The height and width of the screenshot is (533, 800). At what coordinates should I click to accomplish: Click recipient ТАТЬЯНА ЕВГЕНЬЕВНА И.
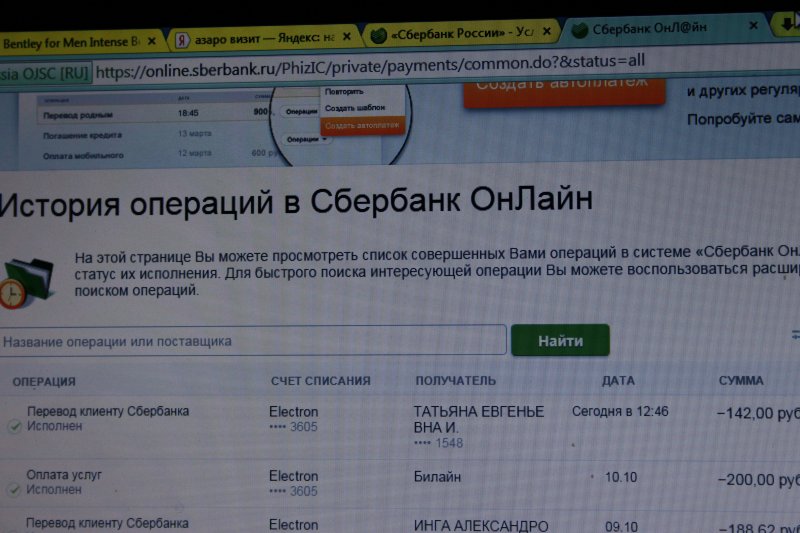479,419
